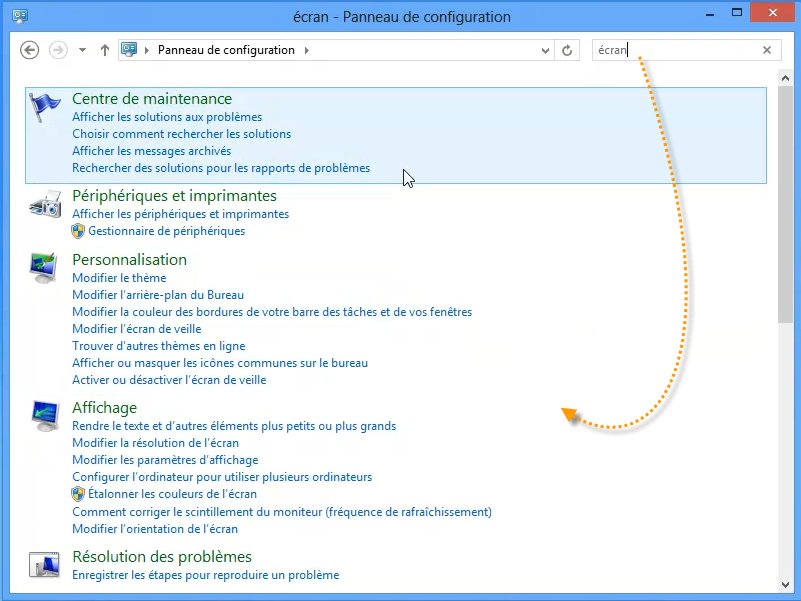Screen dimensions: 801x601
Task: Click the Centre de maintenance flag icon
Action: point(45,107)
